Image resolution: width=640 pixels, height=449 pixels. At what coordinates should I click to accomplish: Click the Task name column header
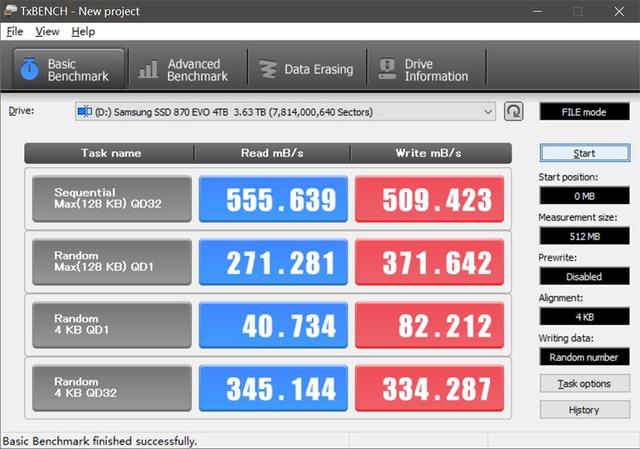pyautogui.click(x=111, y=153)
